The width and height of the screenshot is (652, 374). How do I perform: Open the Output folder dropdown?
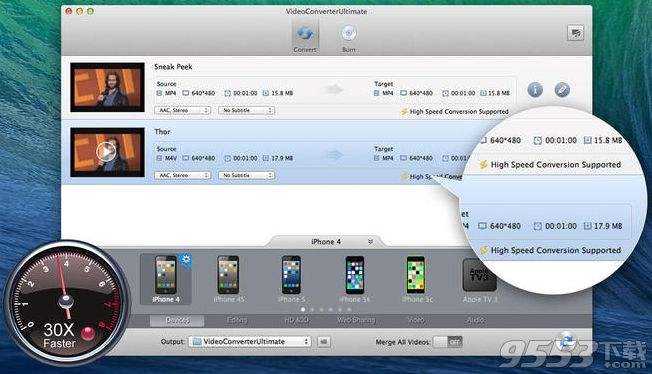249,342
